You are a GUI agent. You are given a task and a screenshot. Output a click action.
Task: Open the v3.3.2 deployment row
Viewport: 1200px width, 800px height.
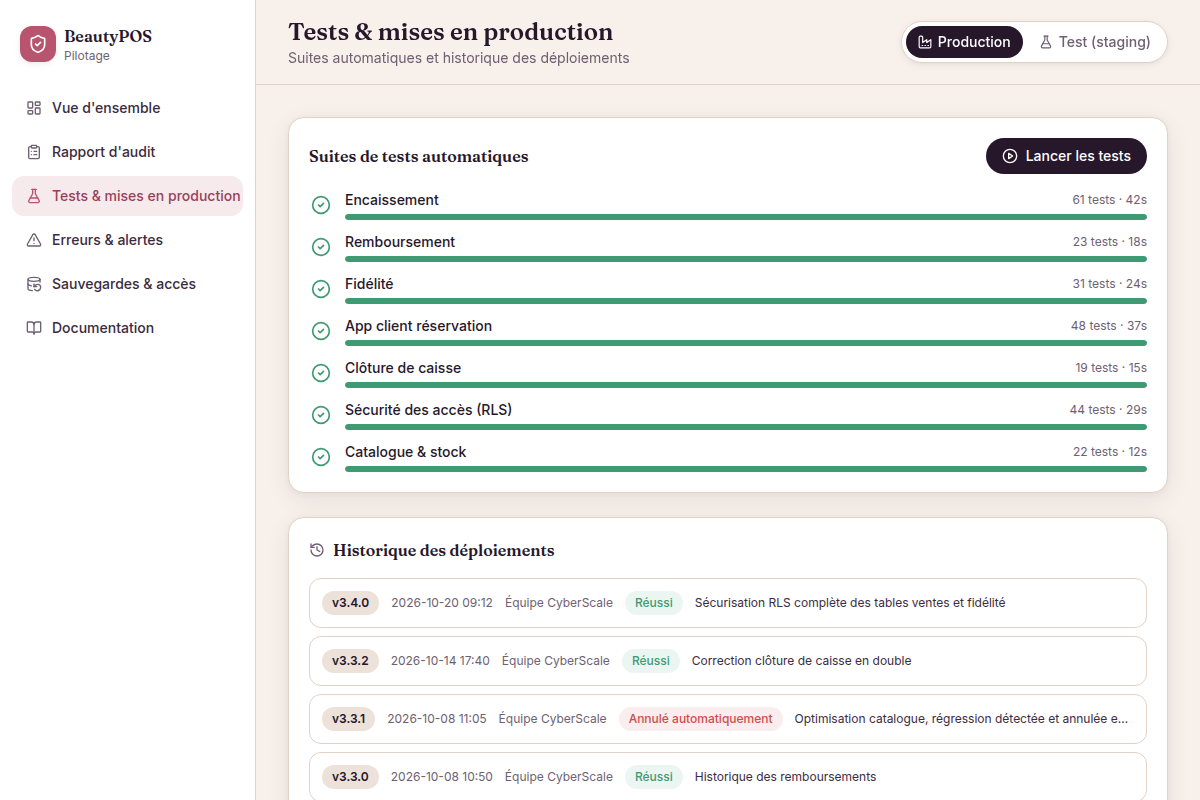click(x=728, y=661)
